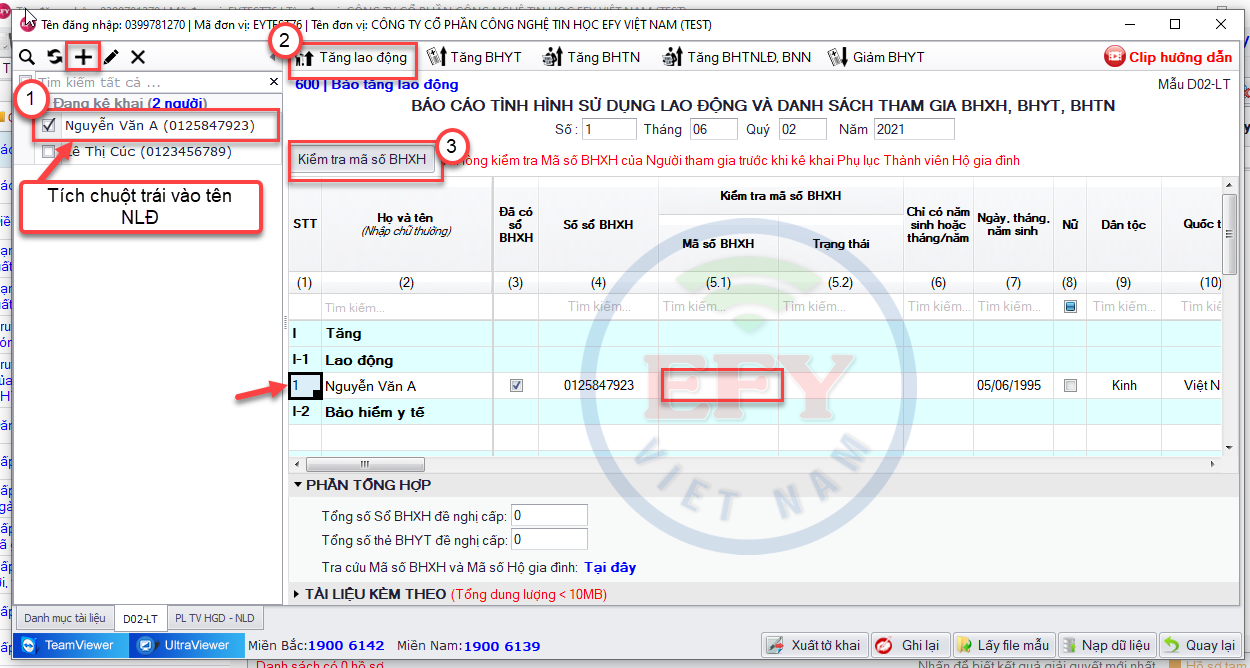Click the Tăng BHTNLĐ, BNN icon
Image resolution: width=1250 pixels, height=668 pixels.
[x=672, y=57]
